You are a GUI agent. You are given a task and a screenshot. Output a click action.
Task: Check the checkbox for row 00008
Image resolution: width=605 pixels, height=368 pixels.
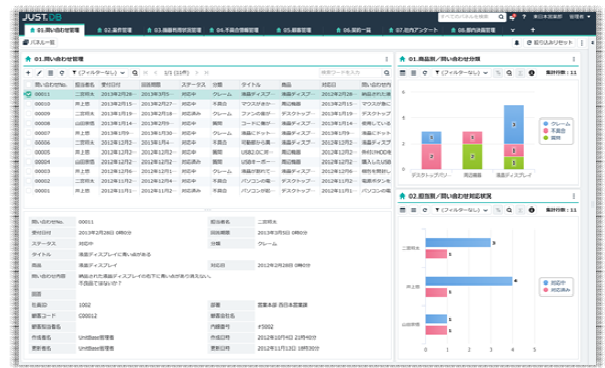point(29,123)
